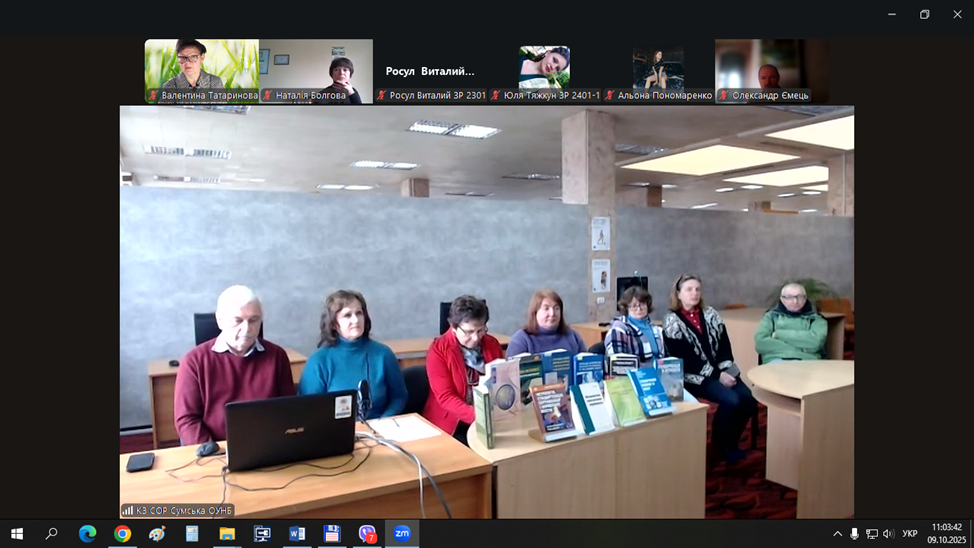Open the Windows Start menu
974x548 pixels.
point(17,534)
